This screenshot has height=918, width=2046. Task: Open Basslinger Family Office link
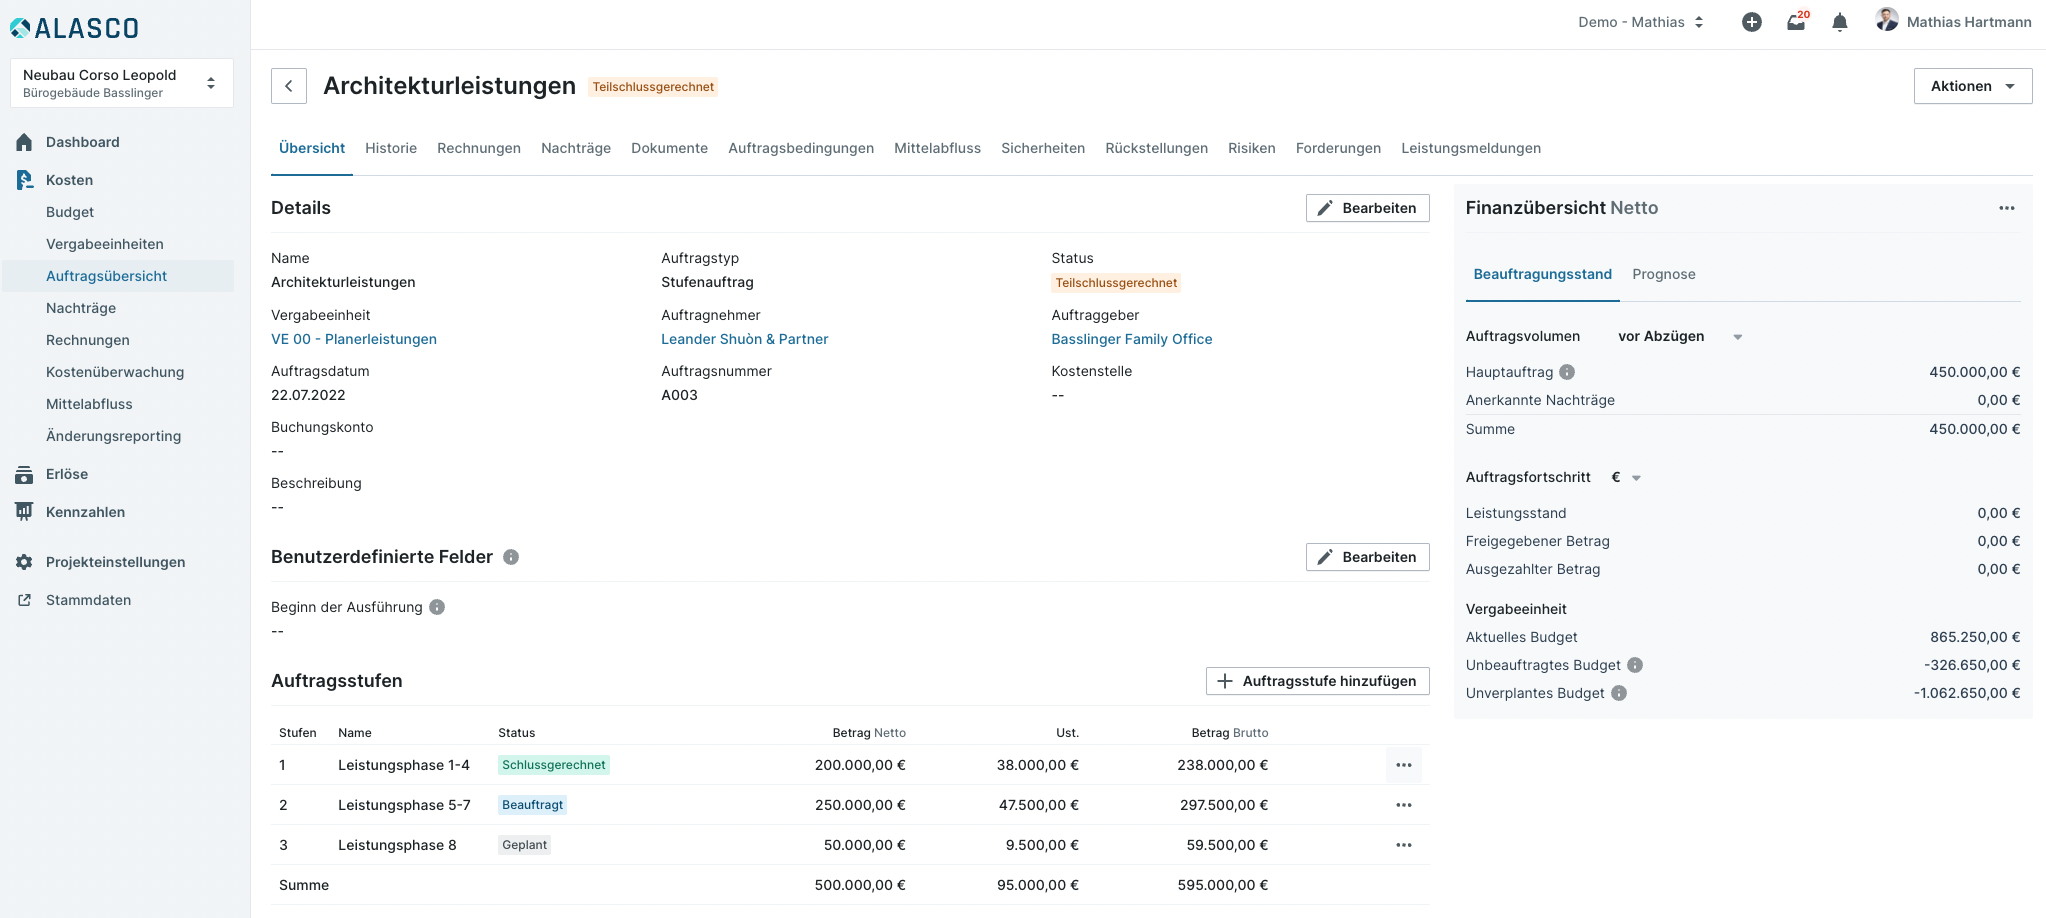click(1132, 339)
